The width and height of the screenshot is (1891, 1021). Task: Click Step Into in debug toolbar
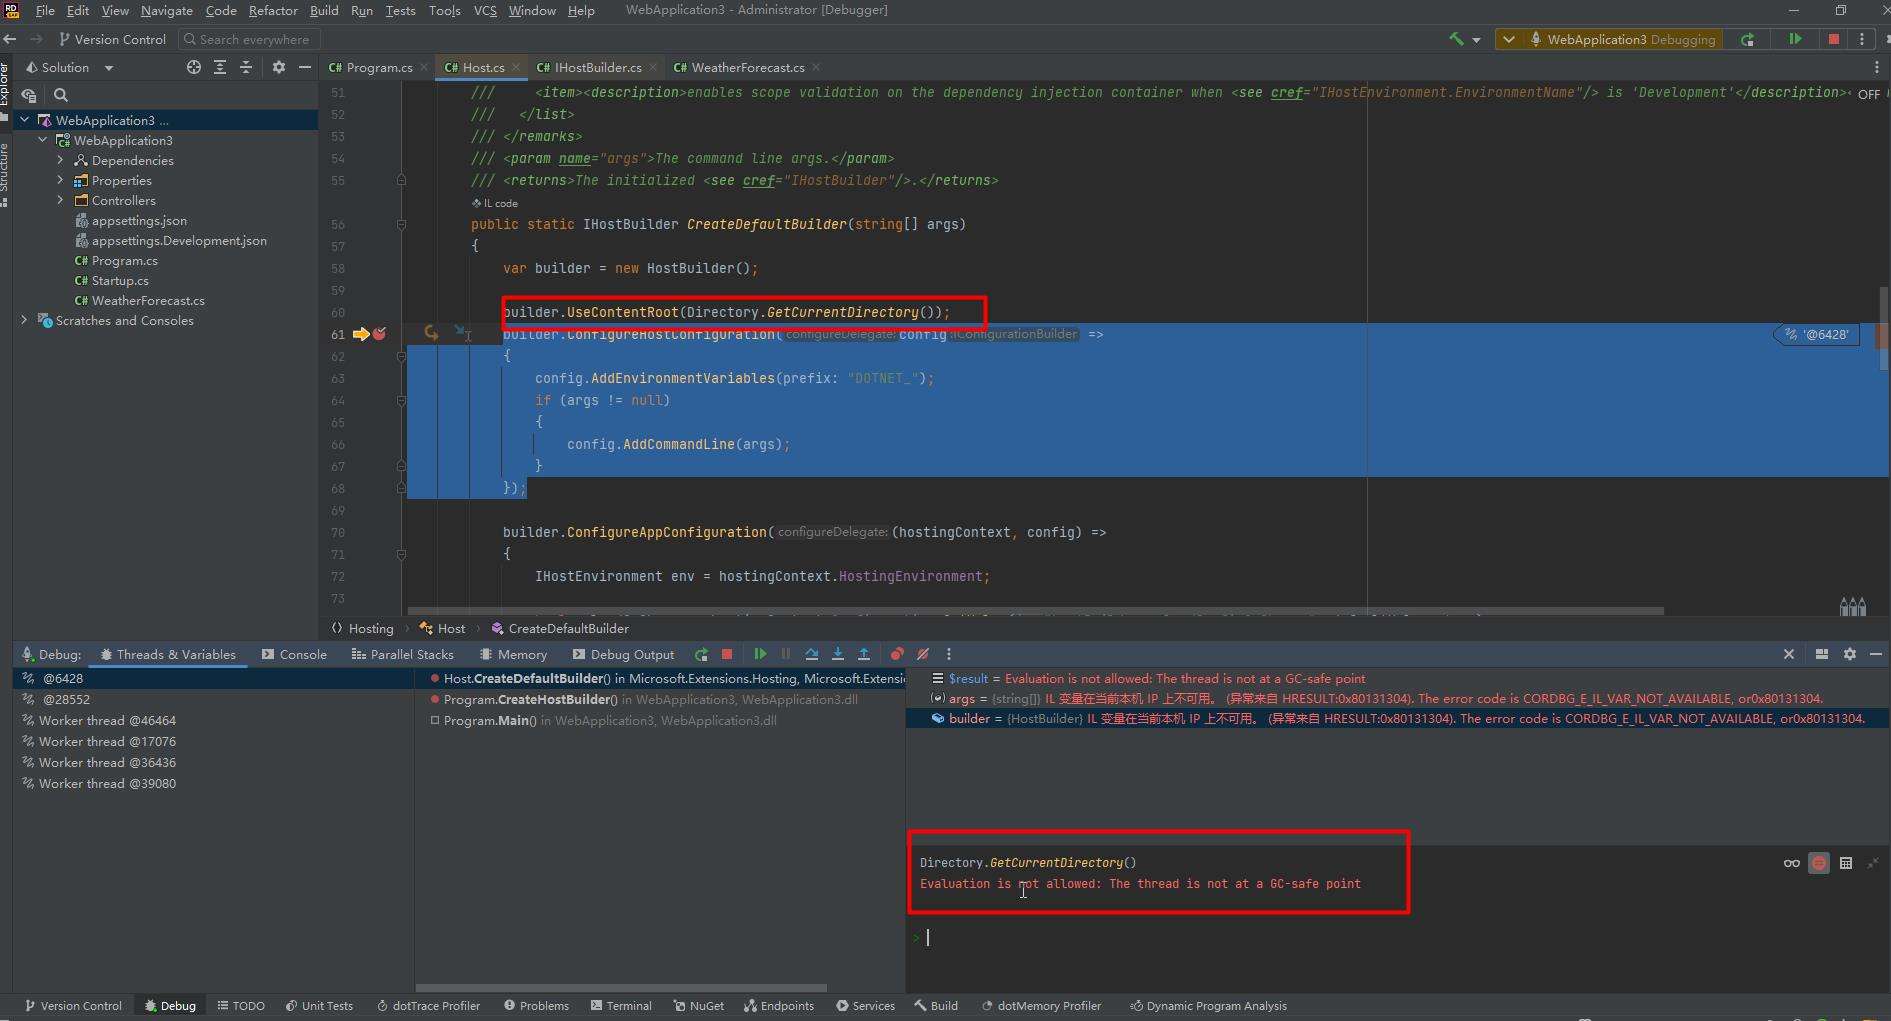[x=838, y=654]
